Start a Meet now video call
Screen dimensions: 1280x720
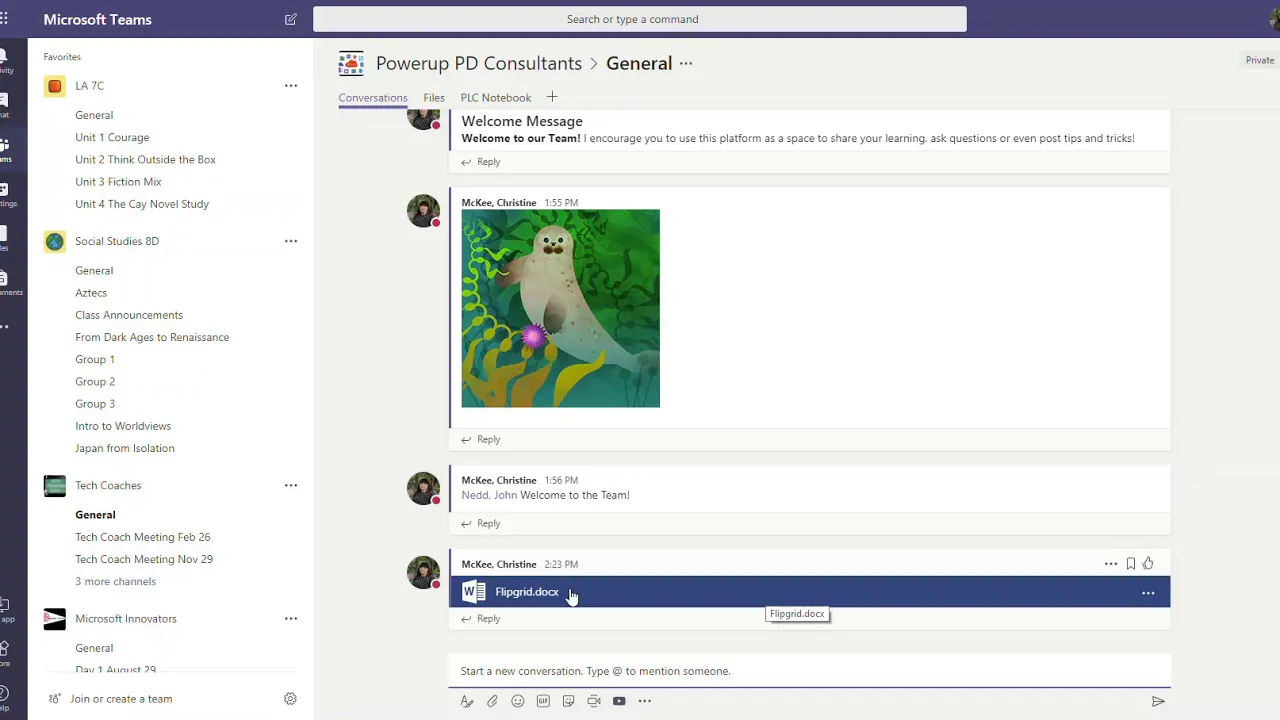coord(594,701)
